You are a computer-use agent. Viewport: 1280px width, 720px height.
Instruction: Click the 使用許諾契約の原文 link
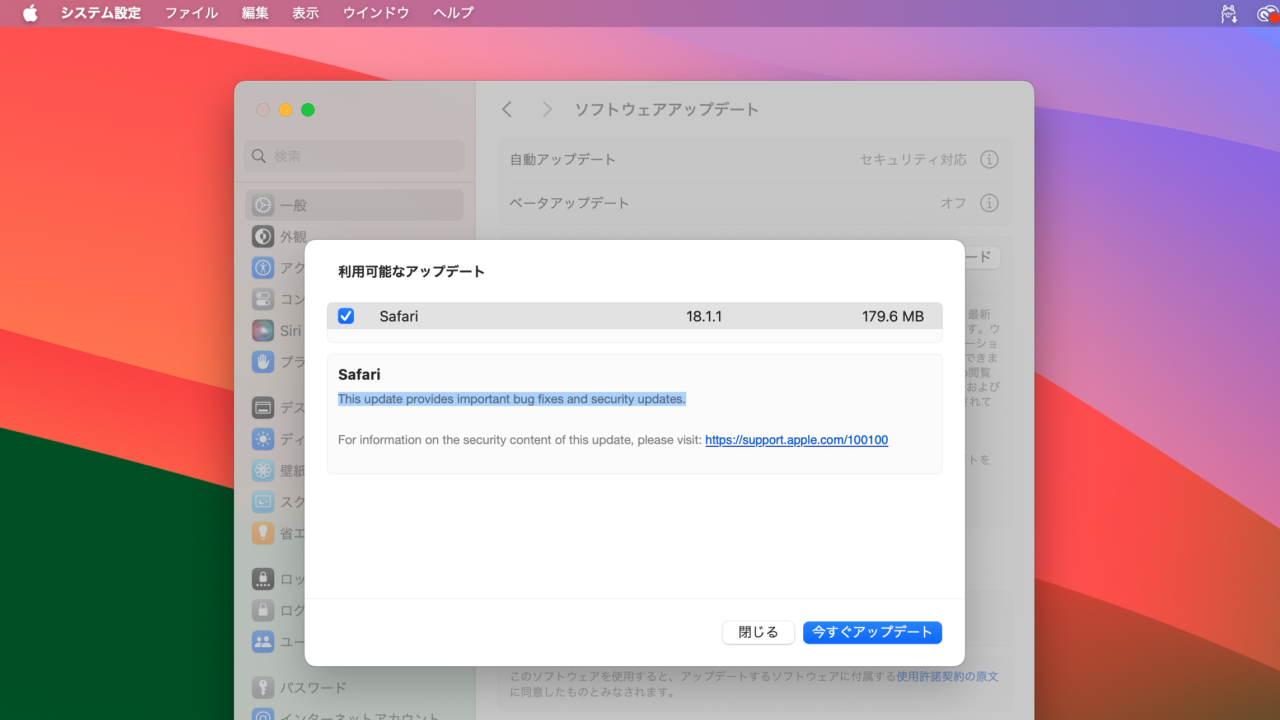[947, 677]
